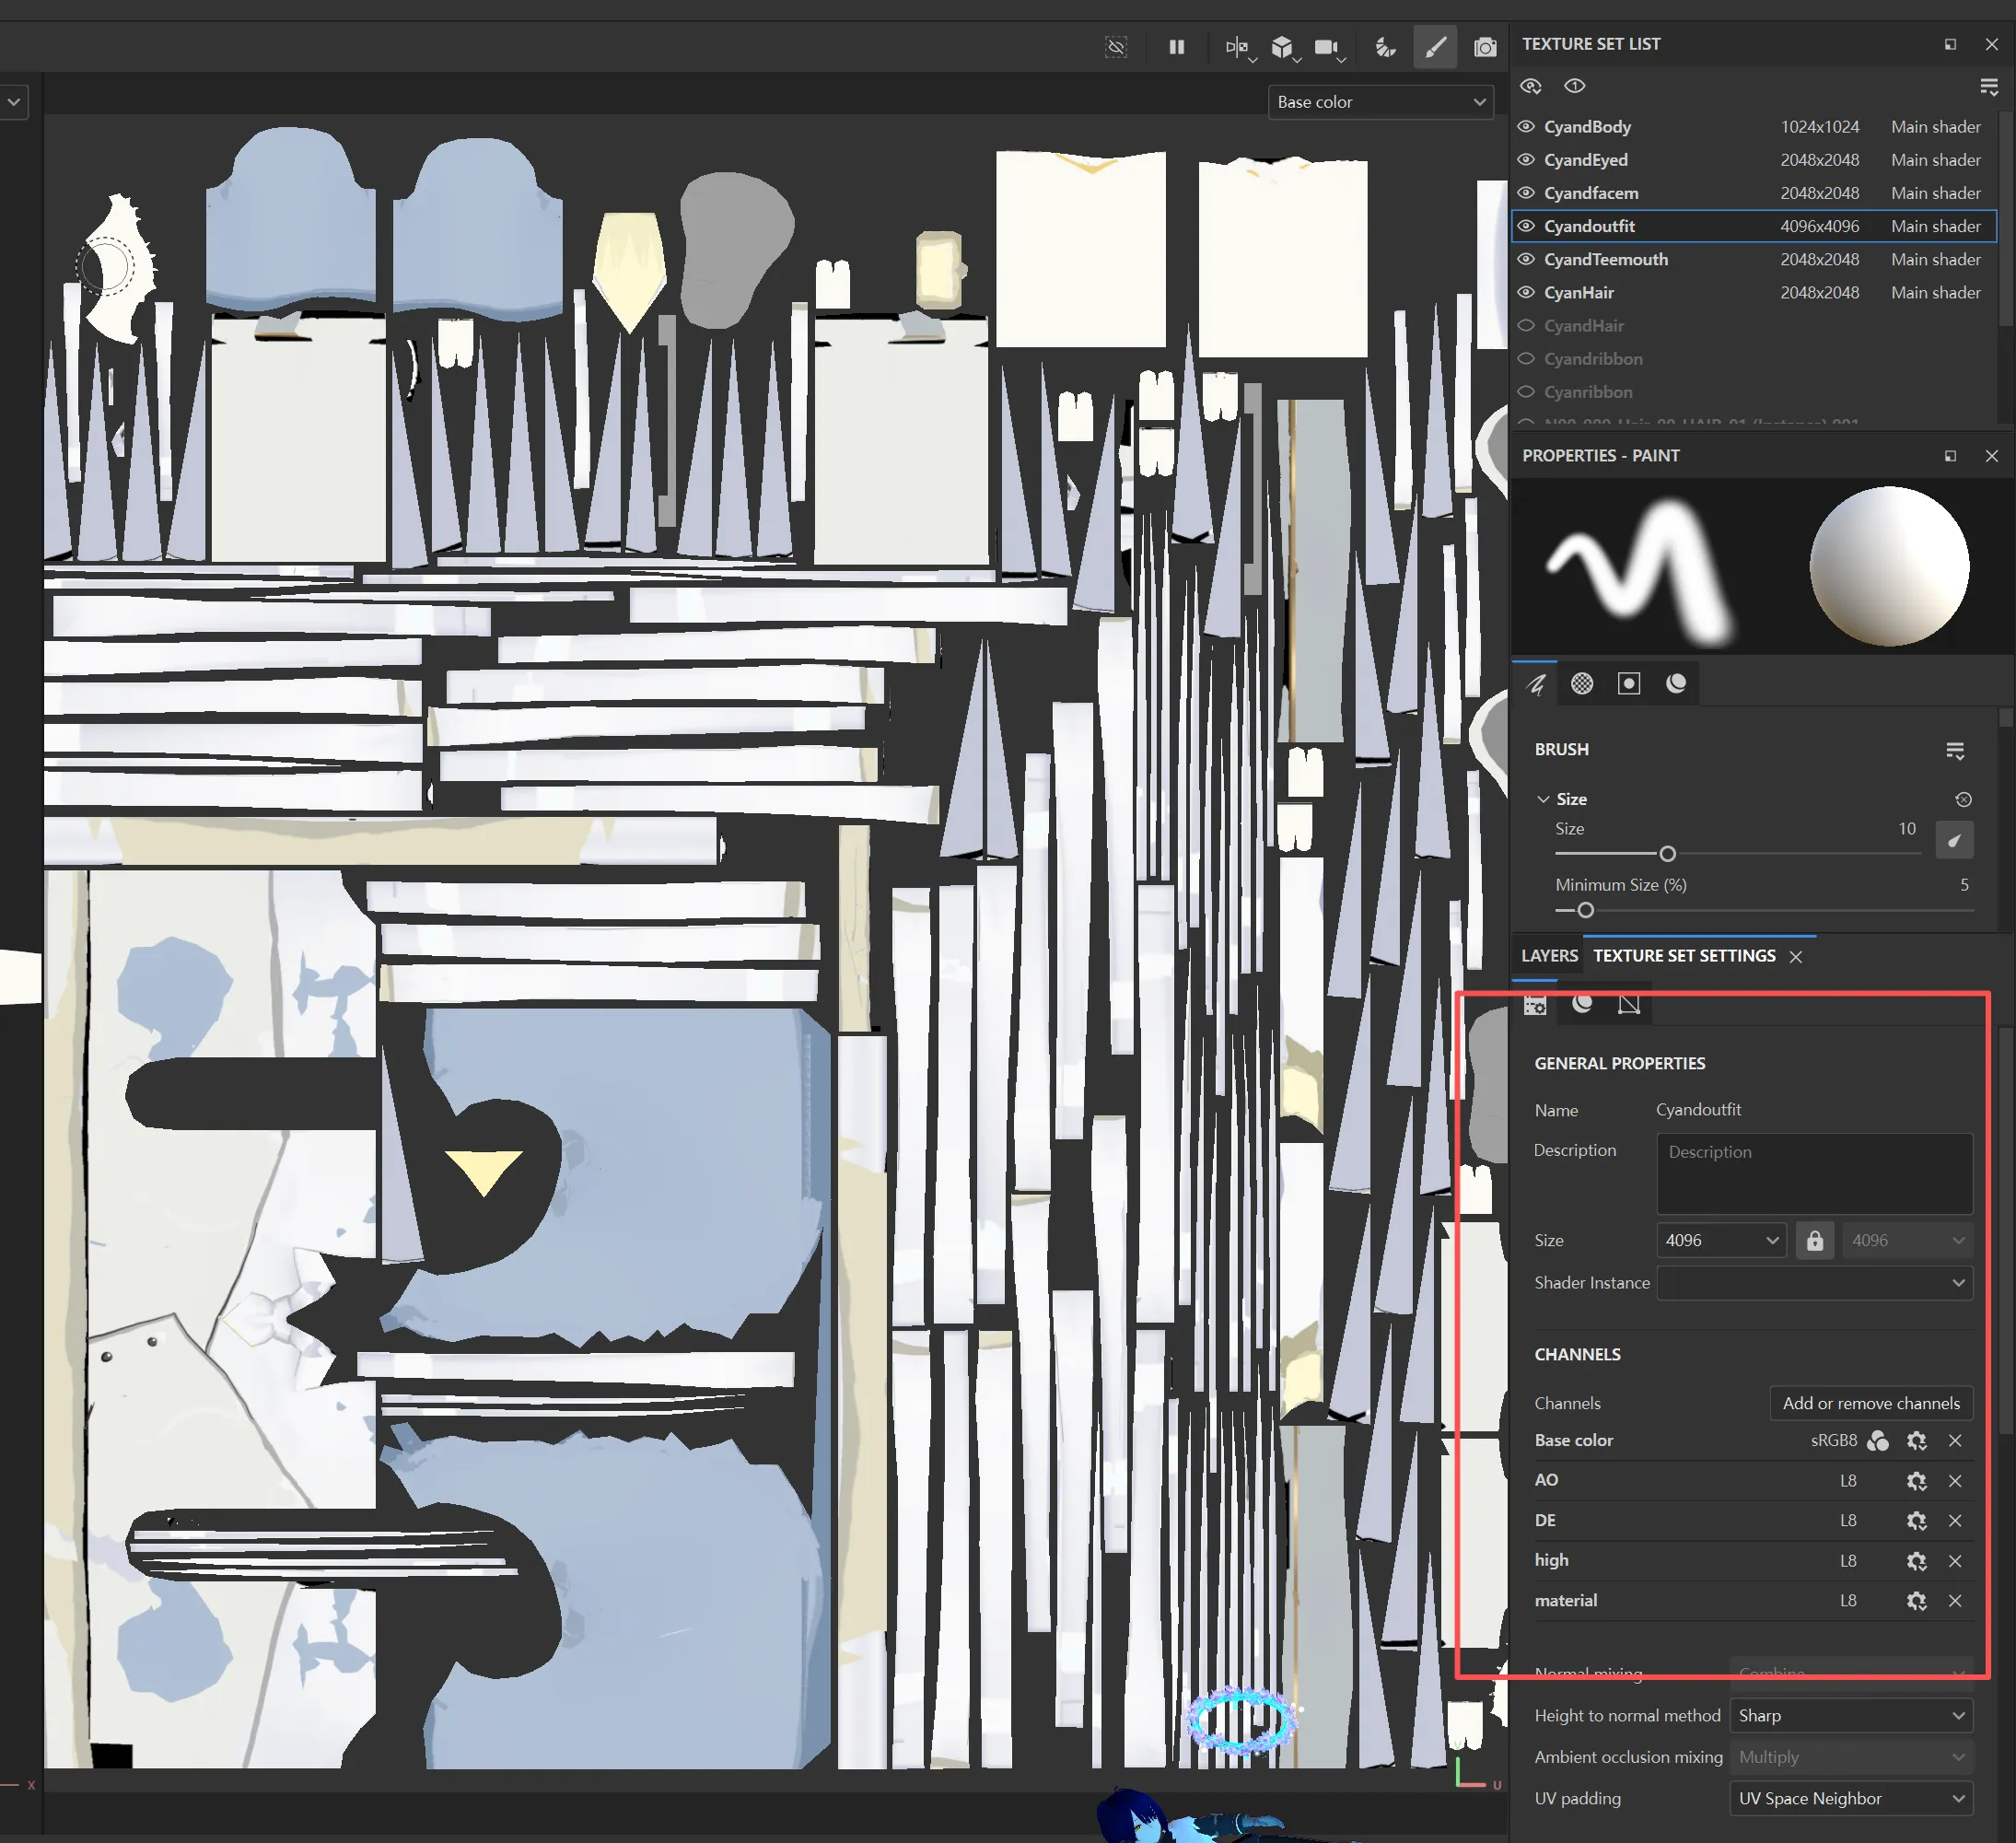Open UV padding dropdown
The height and width of the screenshot is (1843, 2016).
pyautogui.click(x=1850, y=1799)
